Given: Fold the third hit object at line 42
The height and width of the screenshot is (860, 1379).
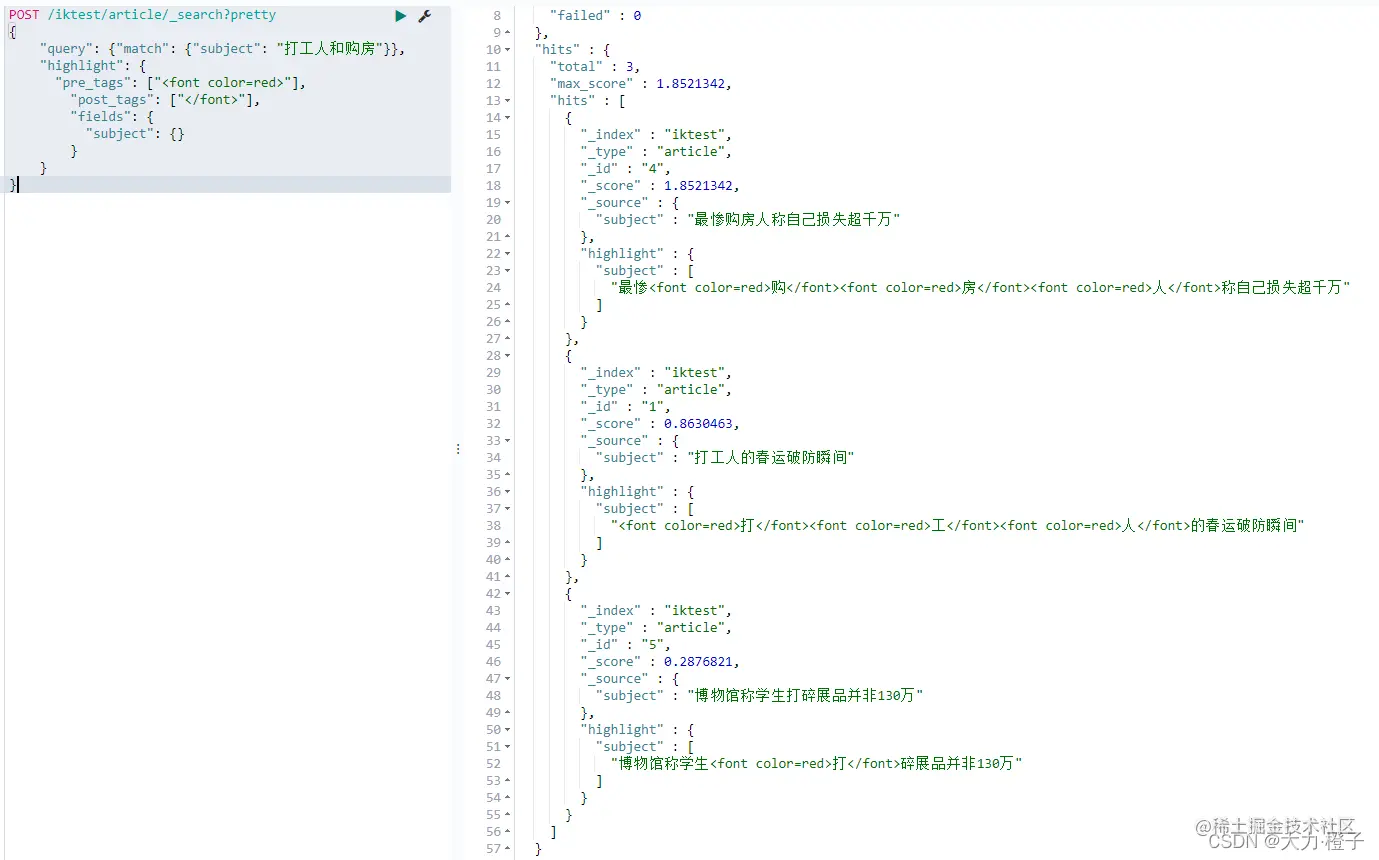Looking at the screenshot, I should click(x=508, y=594).
